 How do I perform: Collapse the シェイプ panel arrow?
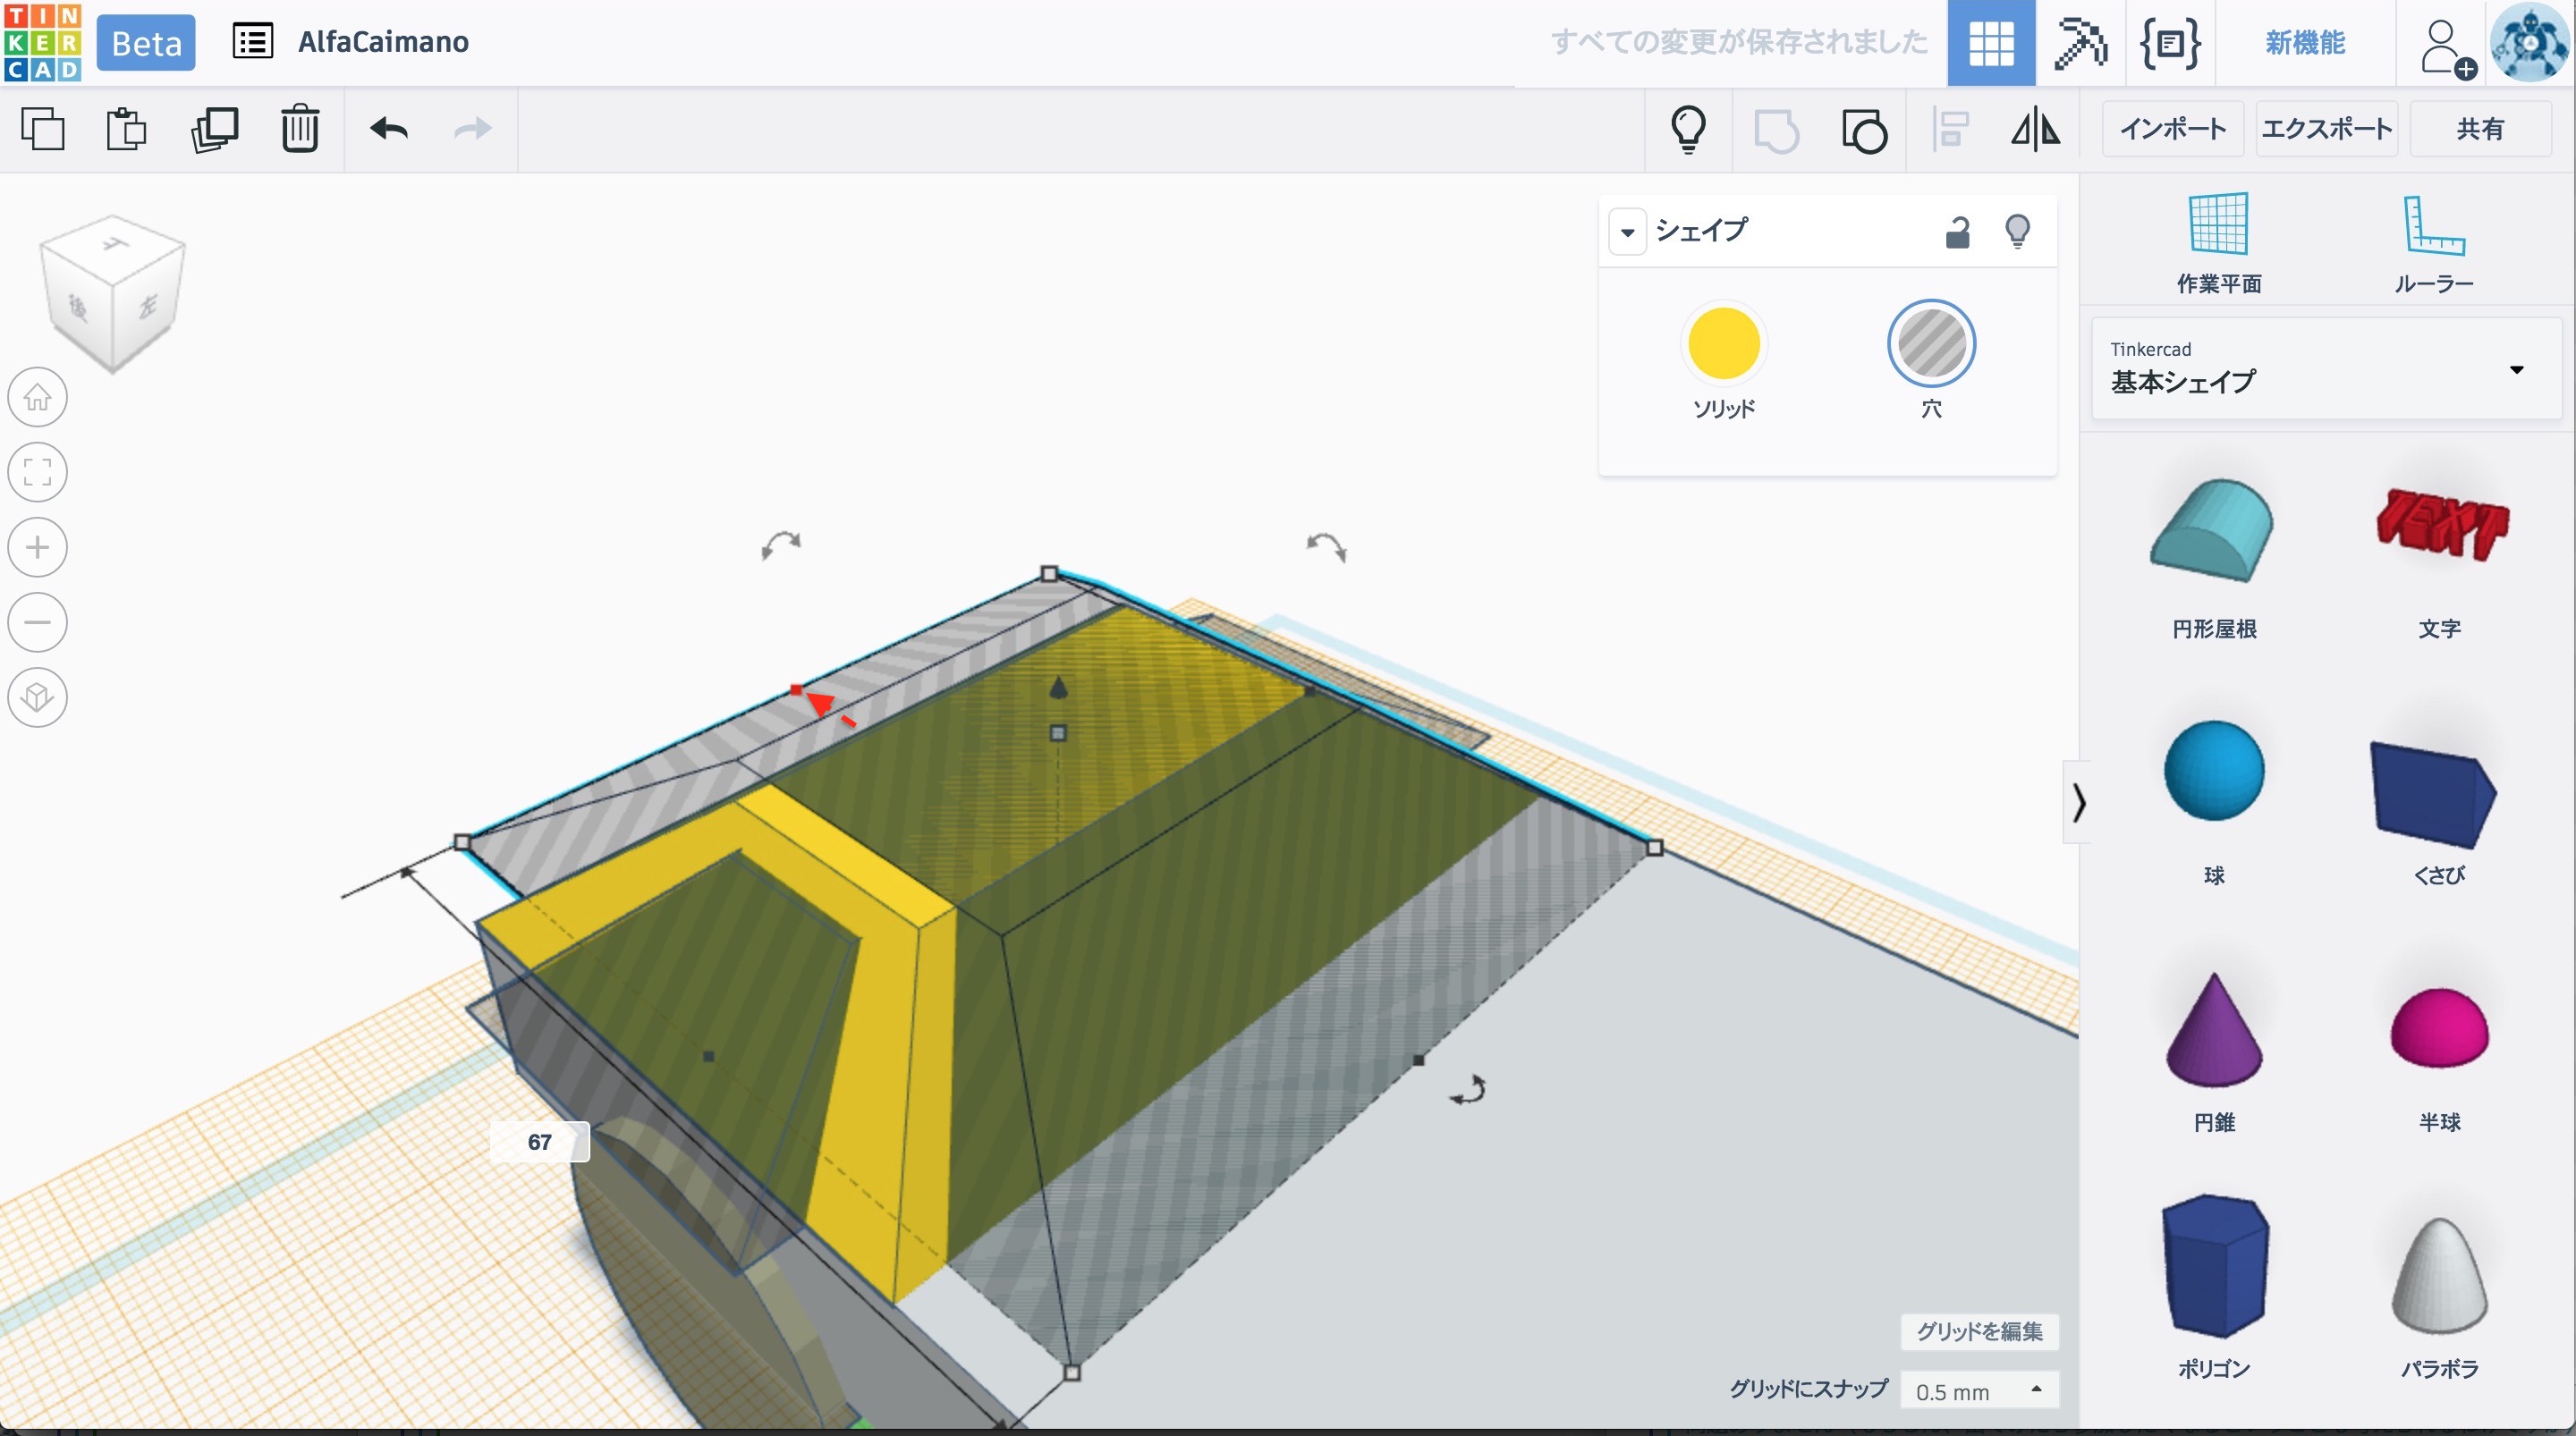1627,232
